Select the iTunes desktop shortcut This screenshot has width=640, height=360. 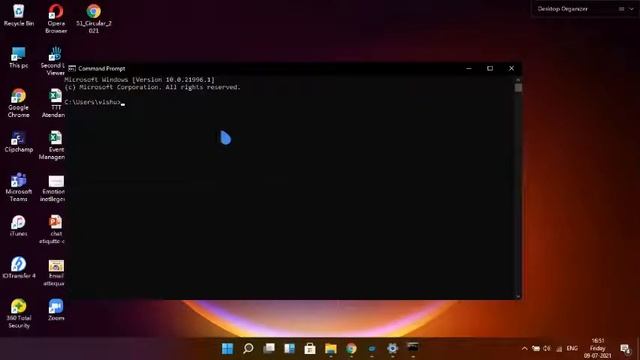pyautogui.click(x=18, y=226)
